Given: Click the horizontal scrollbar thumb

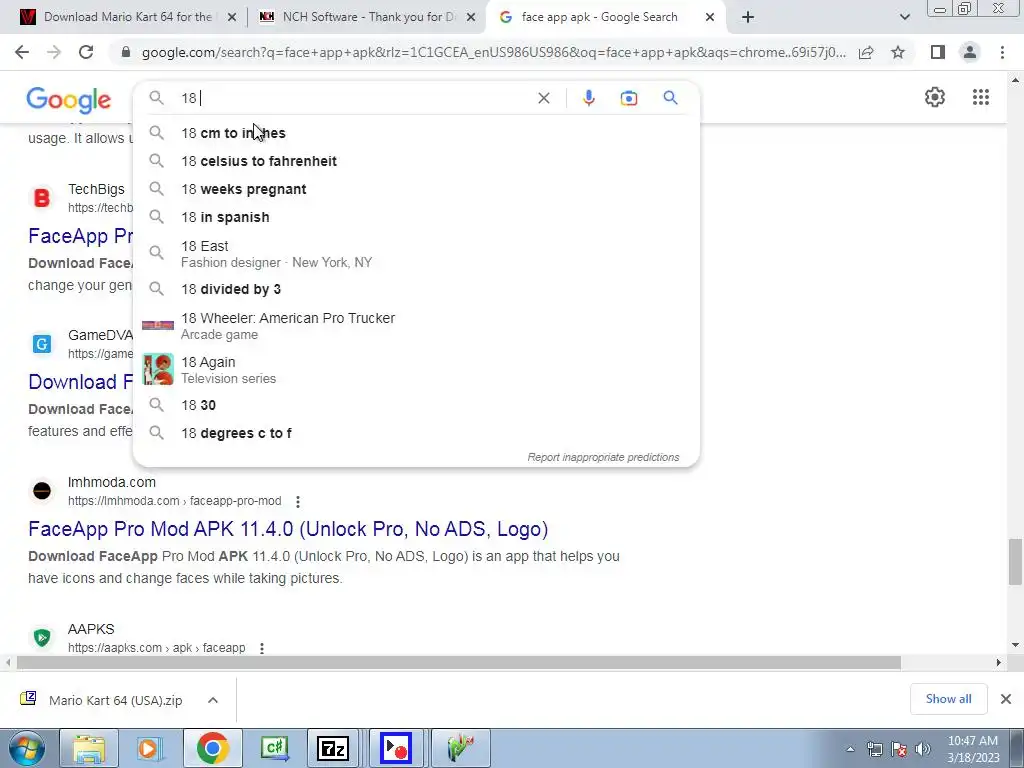Looking at the screenshot, I should 458,663.
